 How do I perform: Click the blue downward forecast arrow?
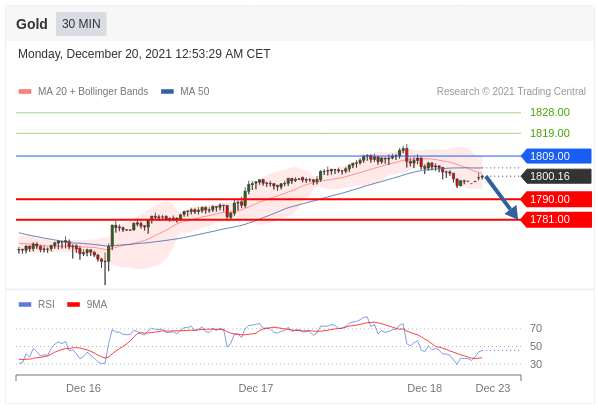coord(502,197)
